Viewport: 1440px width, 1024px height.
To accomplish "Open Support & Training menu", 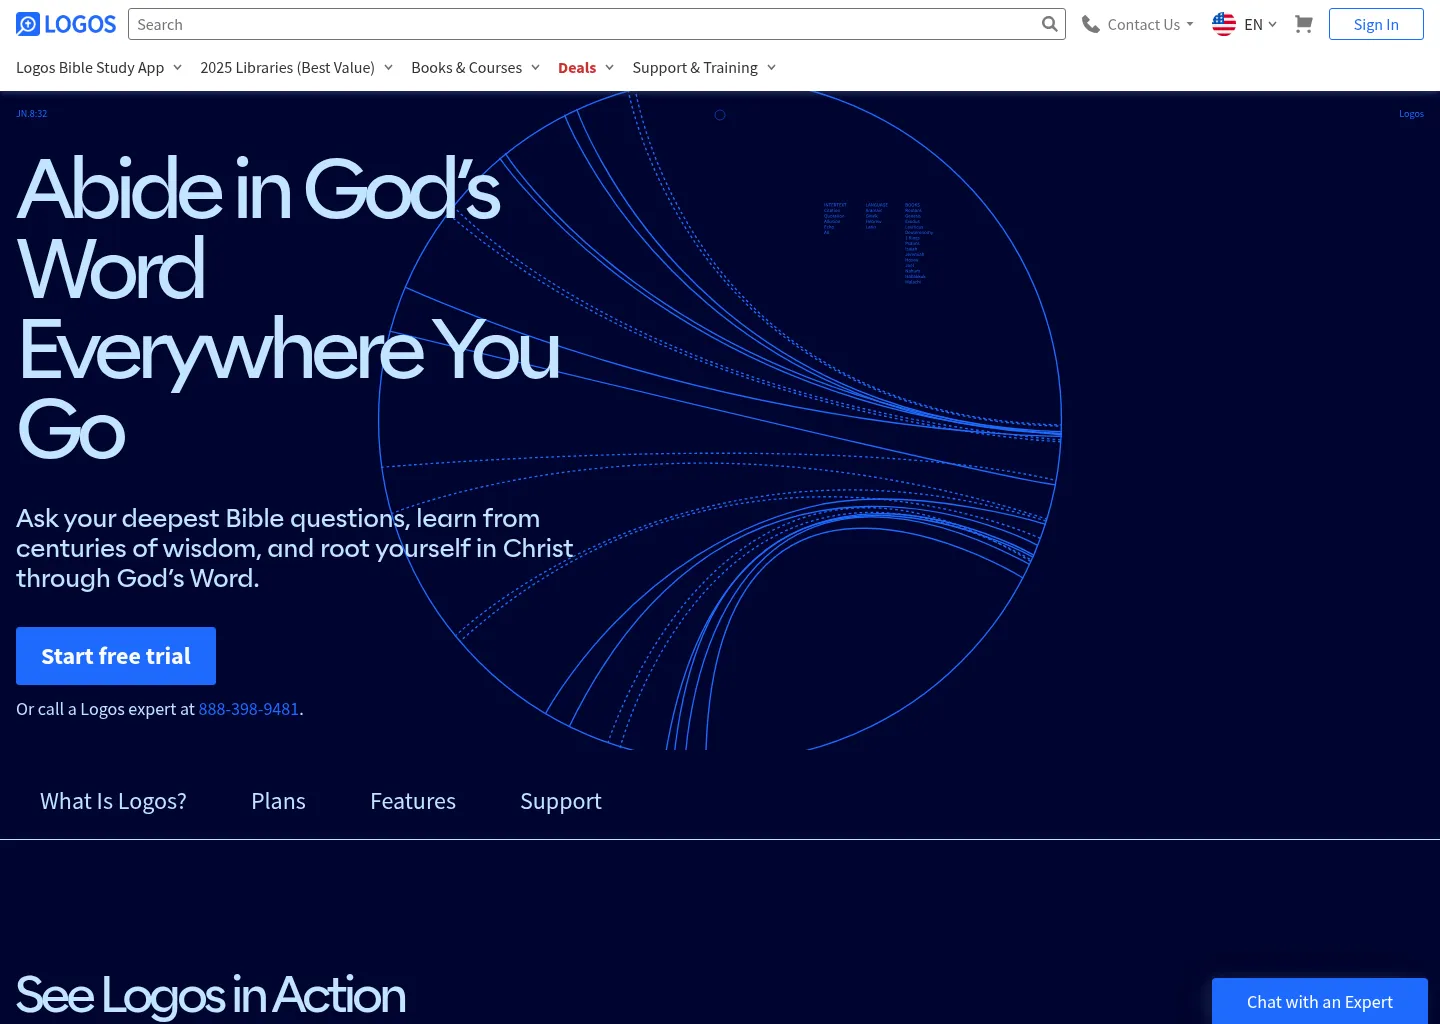I will 695,67.
